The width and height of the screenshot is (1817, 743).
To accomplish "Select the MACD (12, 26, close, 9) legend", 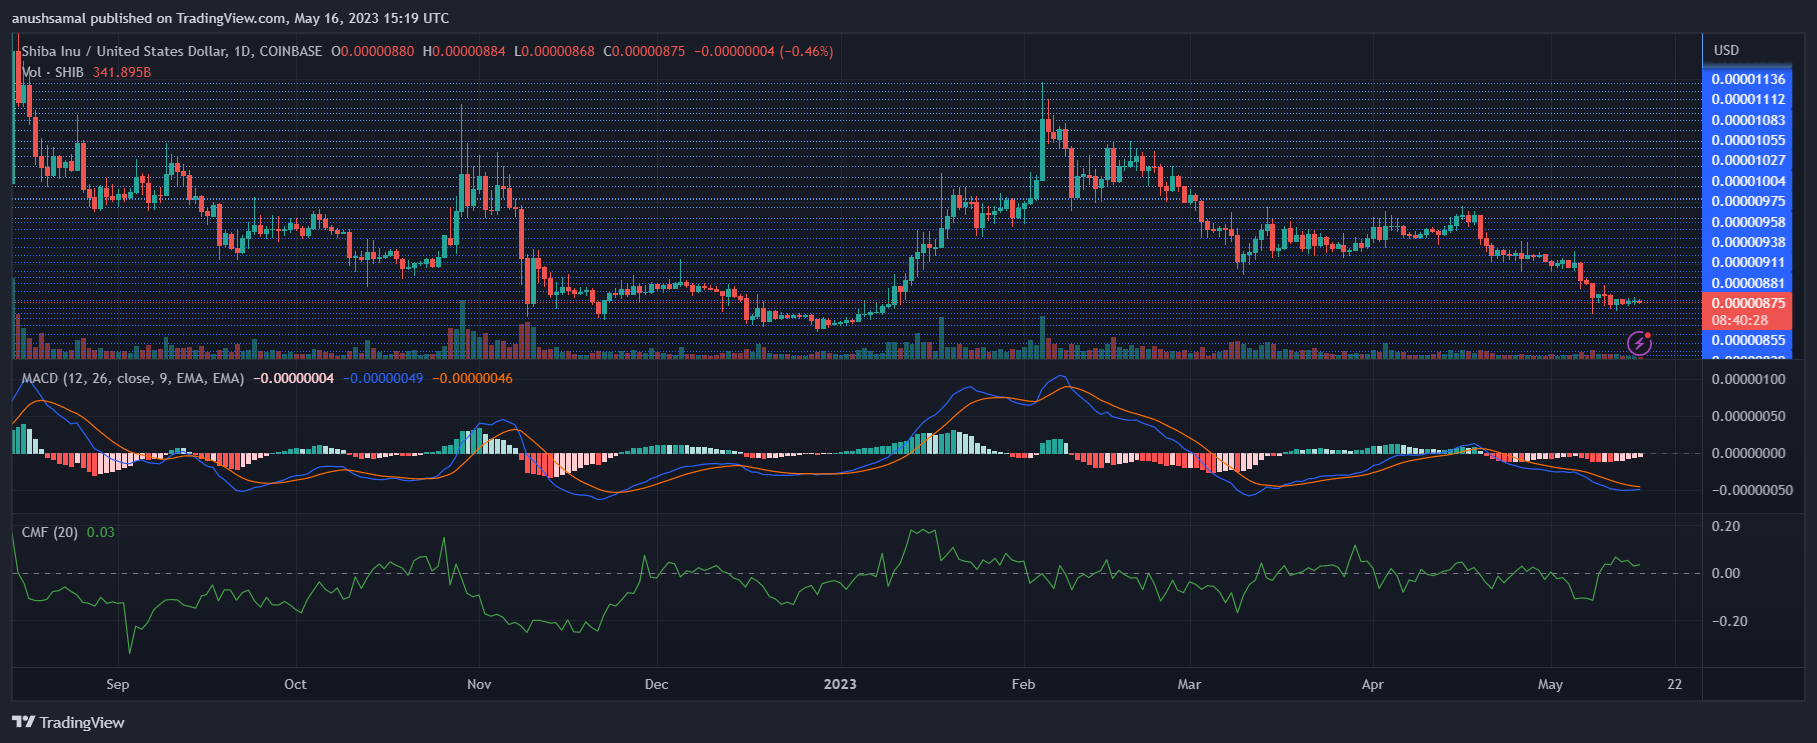I will 133,378.
